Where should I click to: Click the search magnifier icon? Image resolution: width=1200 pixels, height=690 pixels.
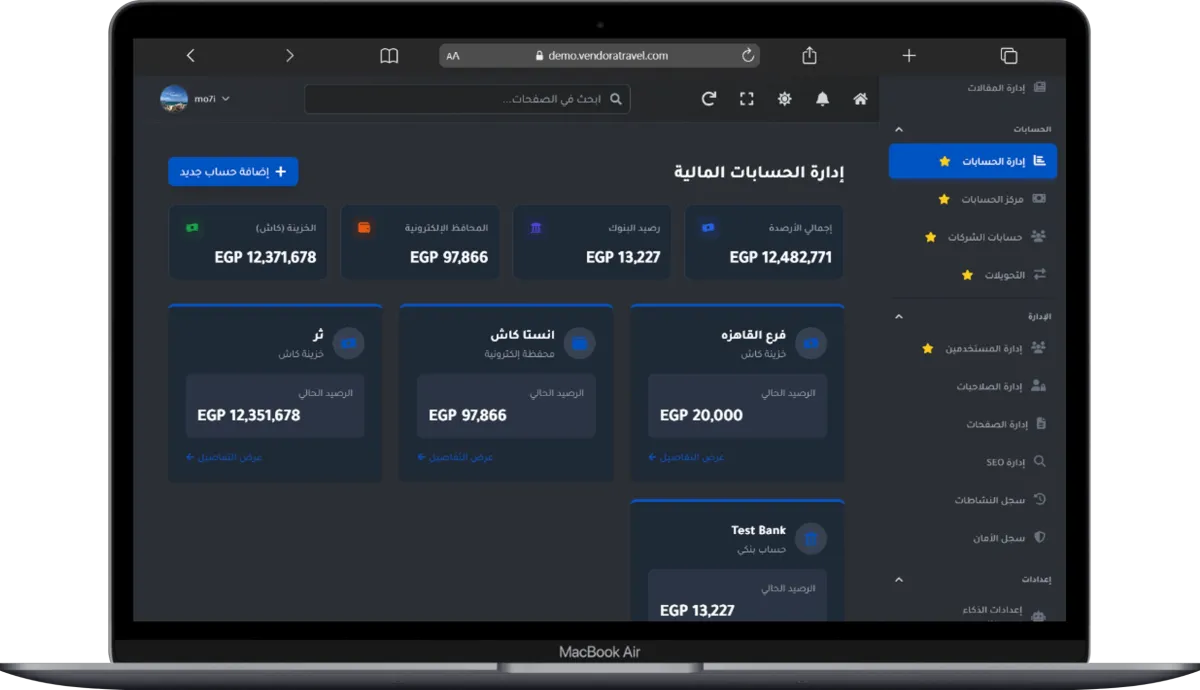616,99
